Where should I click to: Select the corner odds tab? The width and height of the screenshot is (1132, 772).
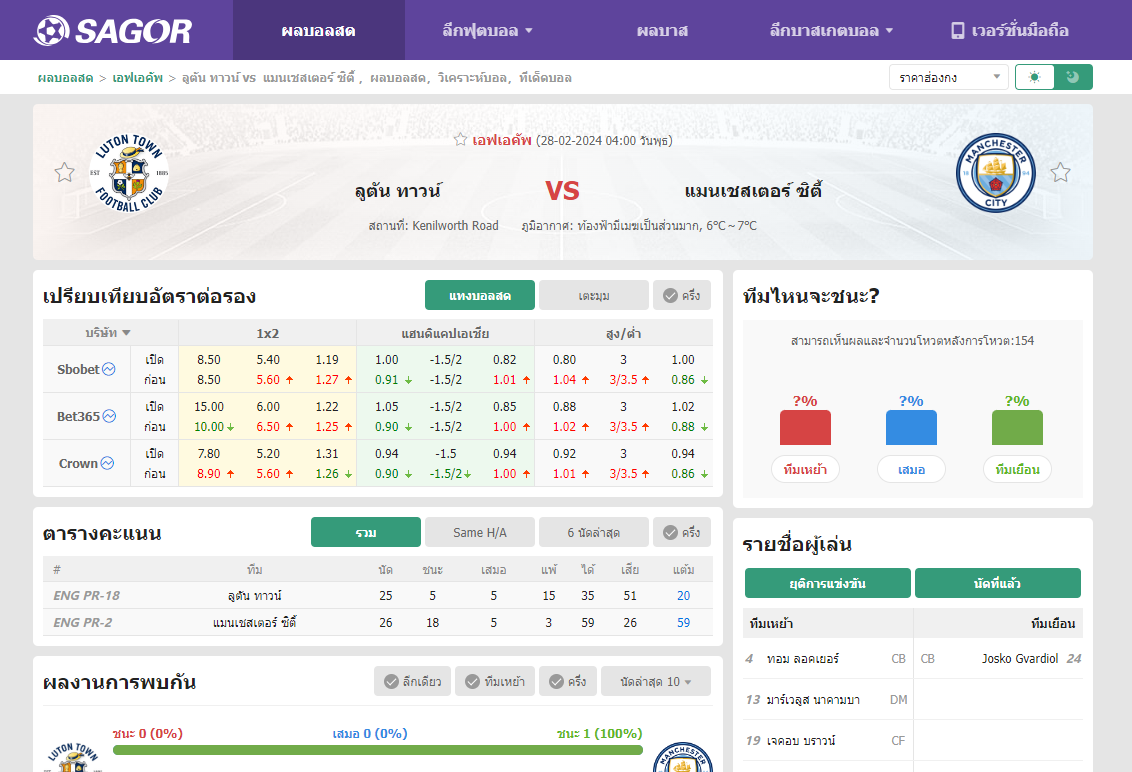pyautogui.click(x=593, y=295)
